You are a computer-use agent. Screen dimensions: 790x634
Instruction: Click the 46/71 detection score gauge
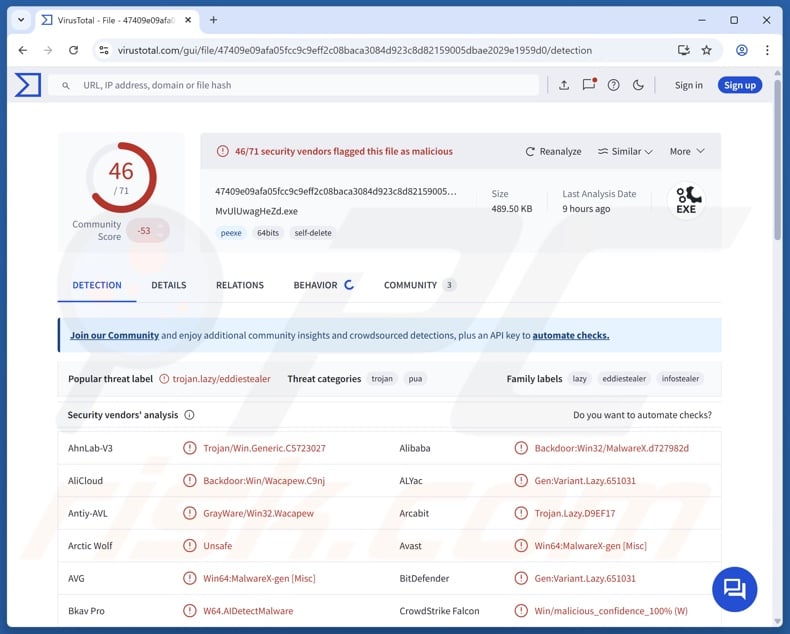pos(121,177)
